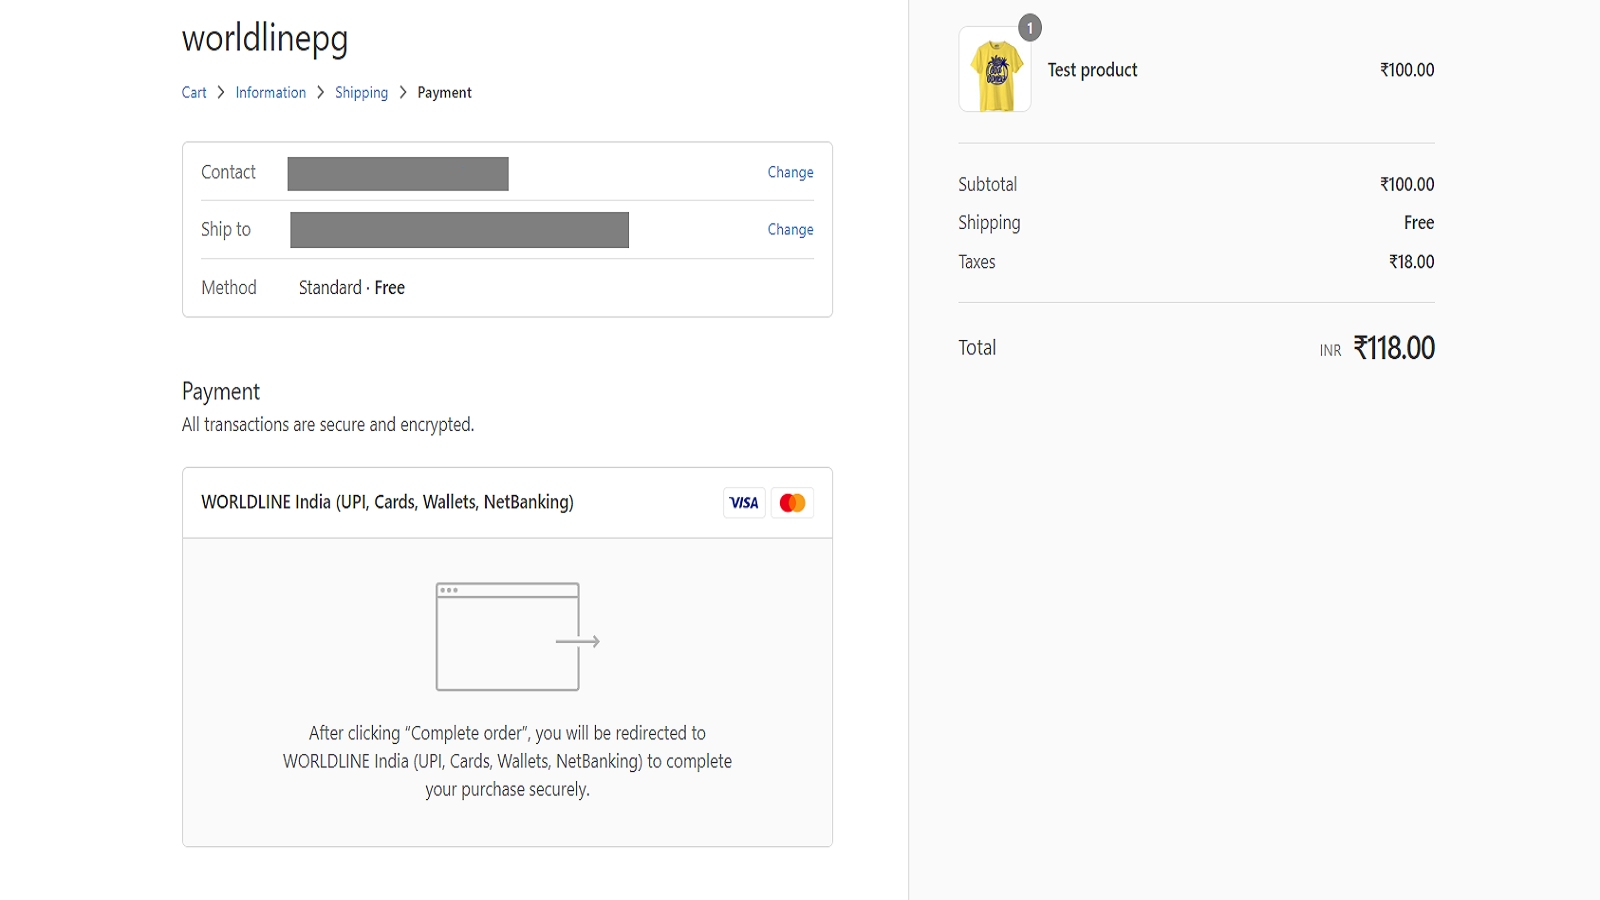Click the Ship to redacted address
1600x900 pixels.
(460, 230)
